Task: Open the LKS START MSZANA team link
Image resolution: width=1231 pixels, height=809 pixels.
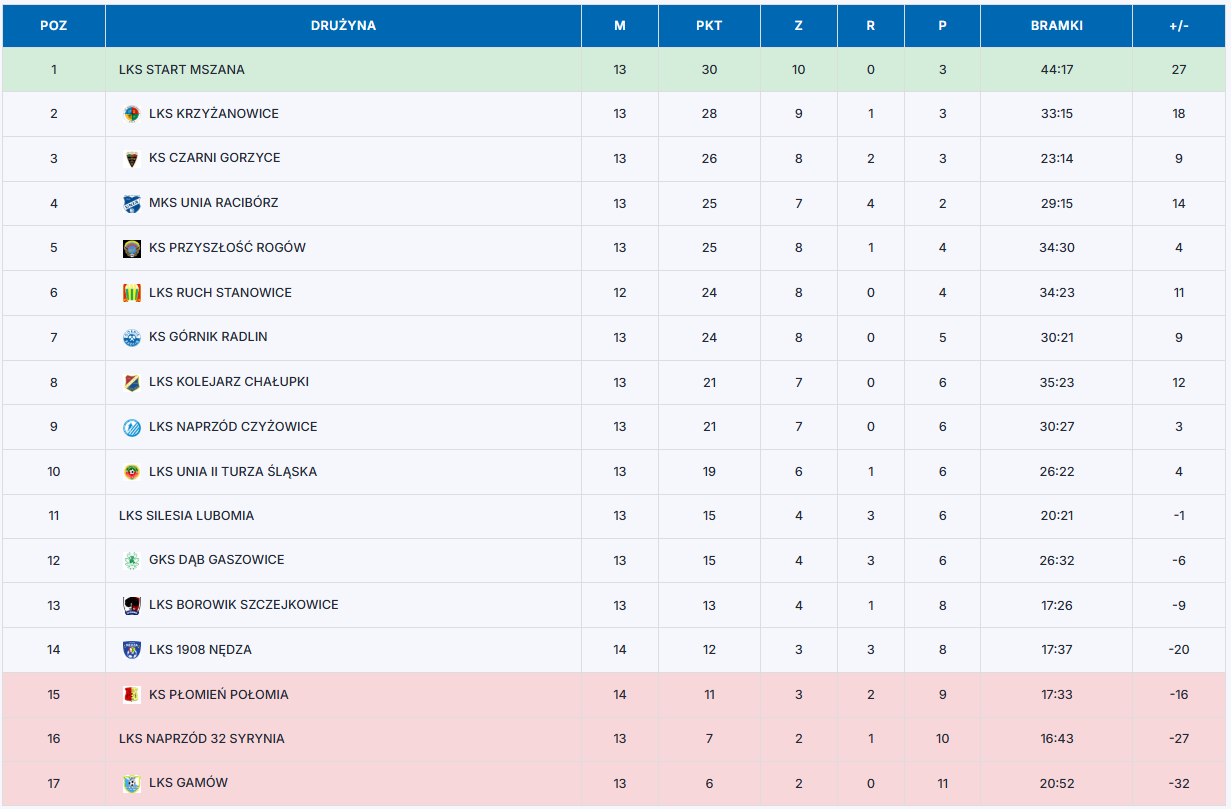Action: (181, 70)
